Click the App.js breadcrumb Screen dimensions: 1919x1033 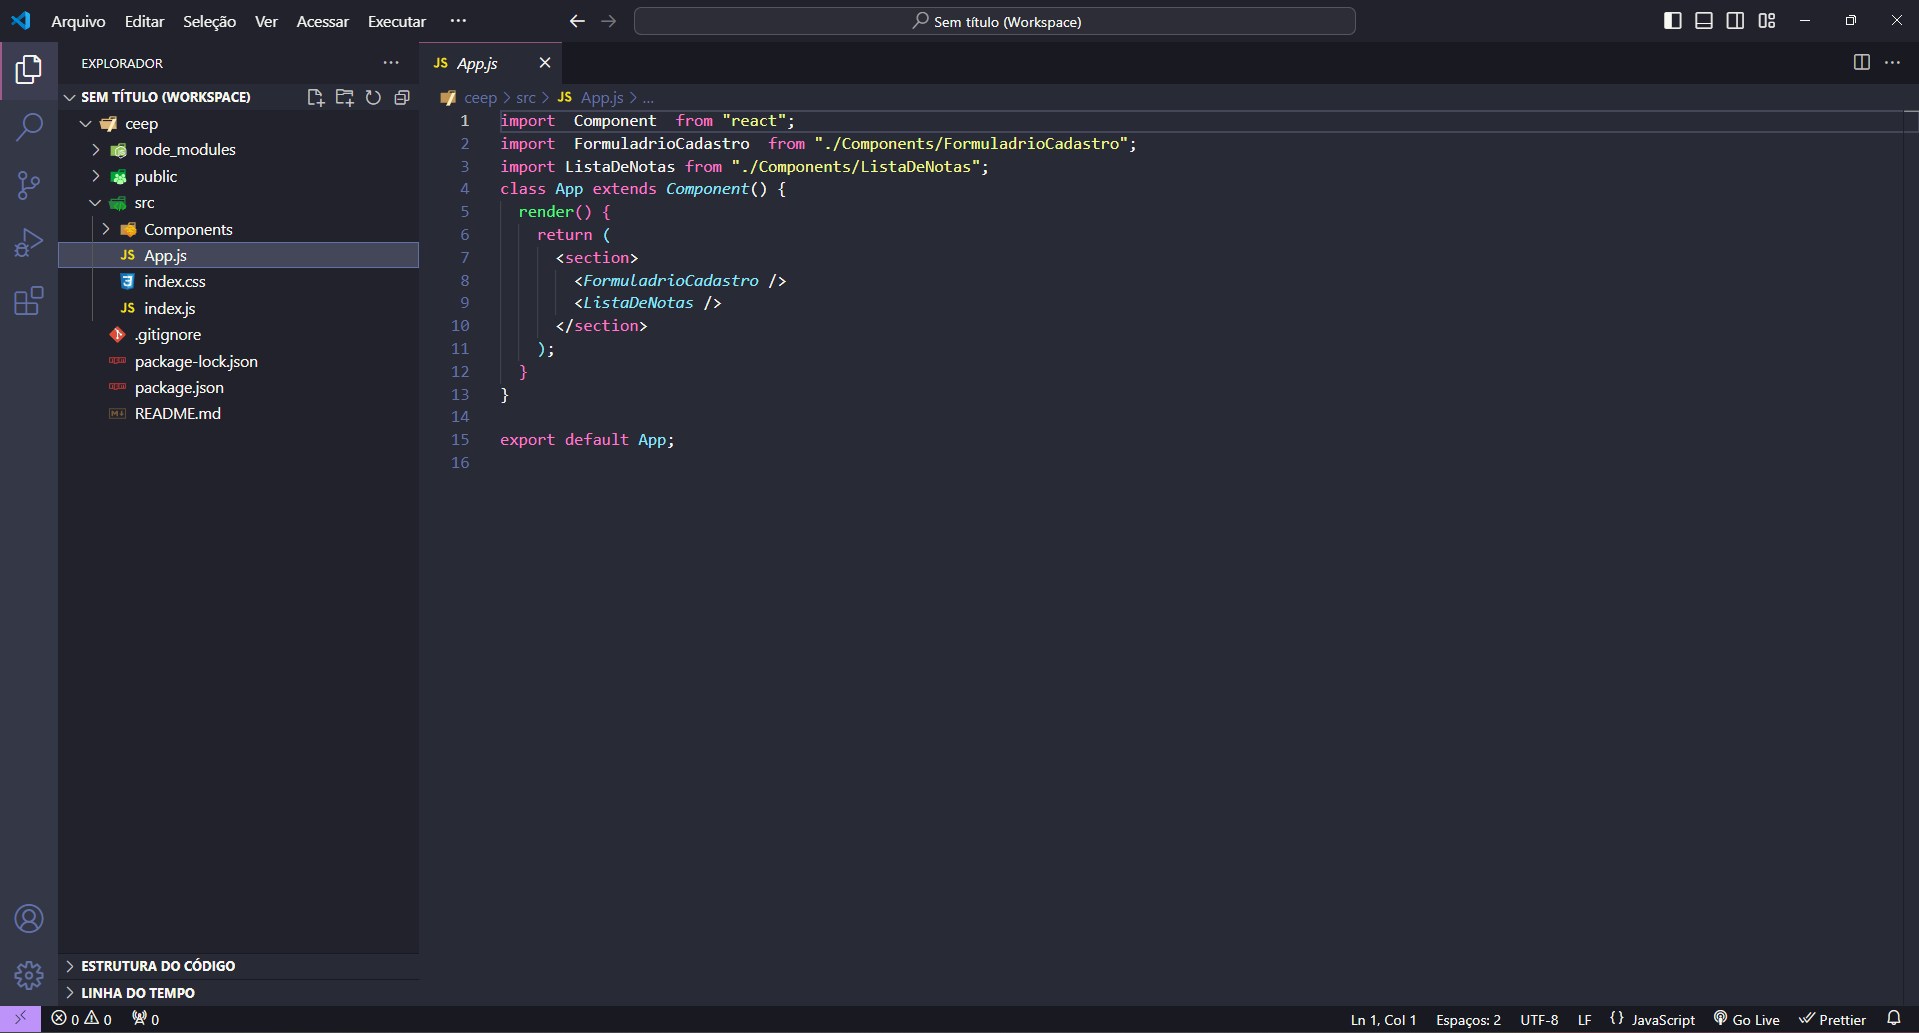(x=602, y=98)
